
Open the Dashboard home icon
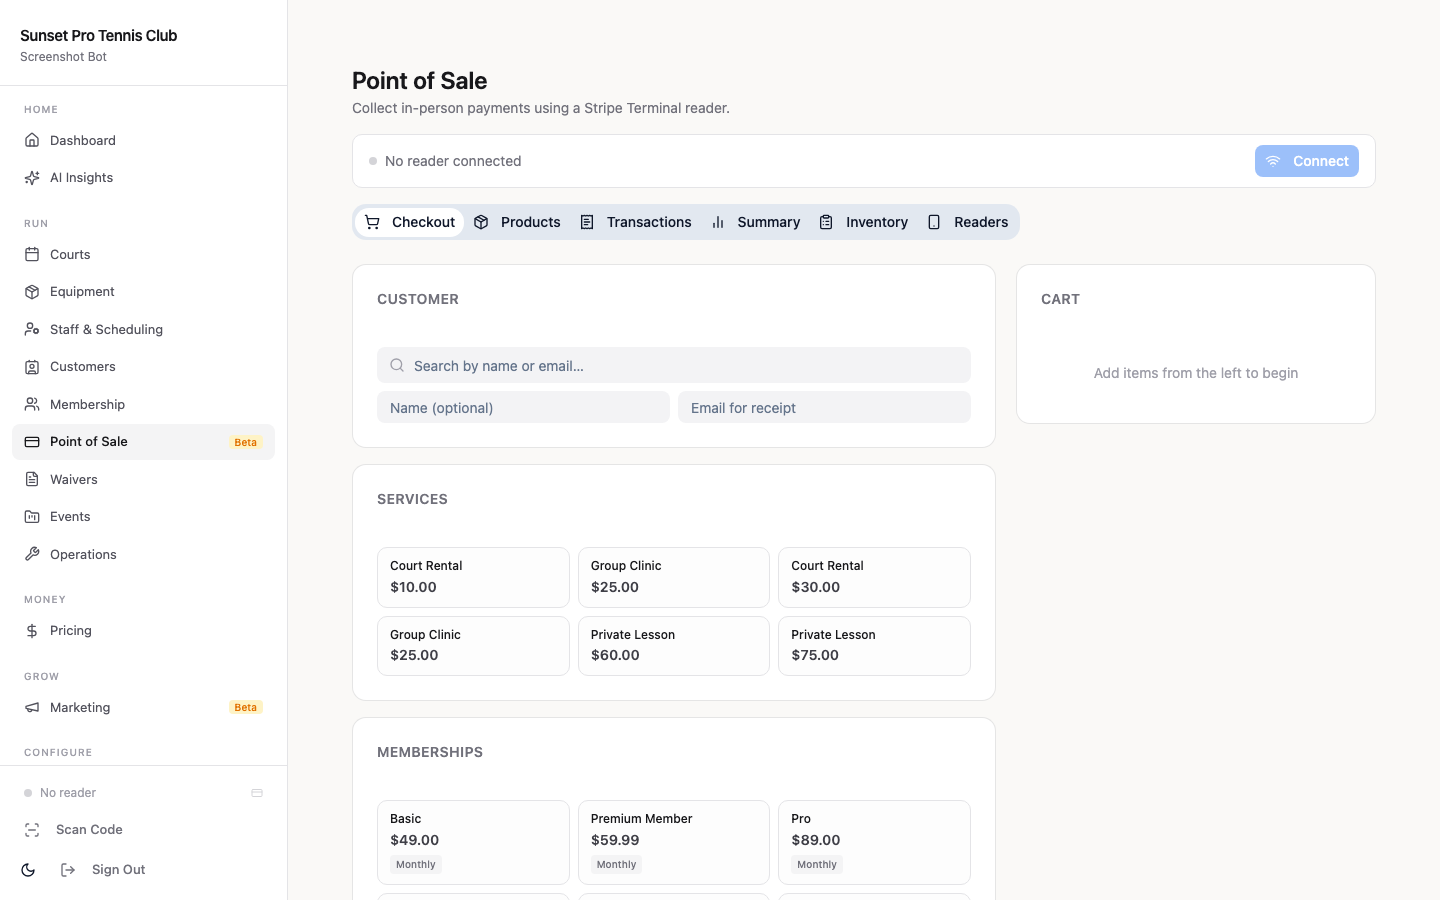coord(32,140)
